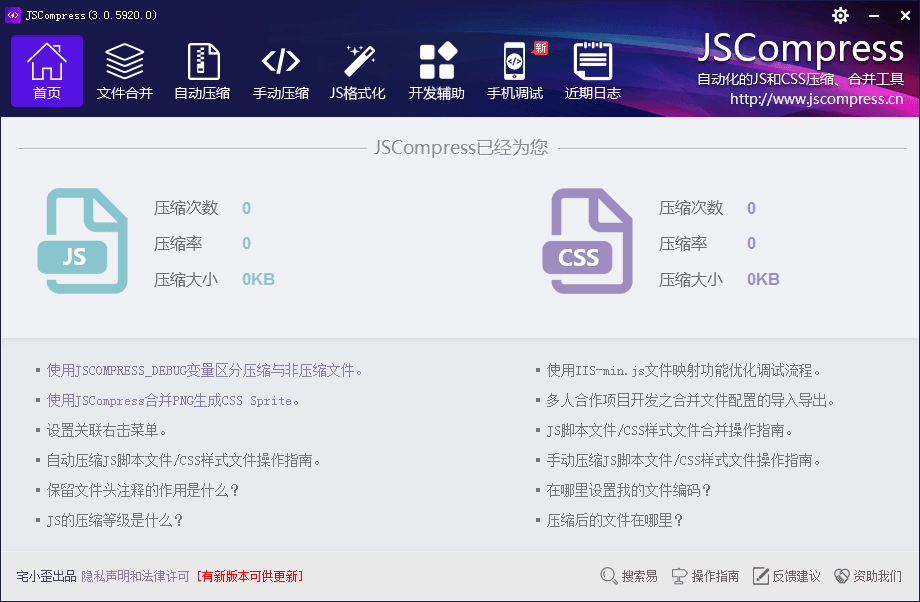This screenshot has width=920, height=602.
Task: Open the 首页 home tab
Action: [x=47, y=71]
